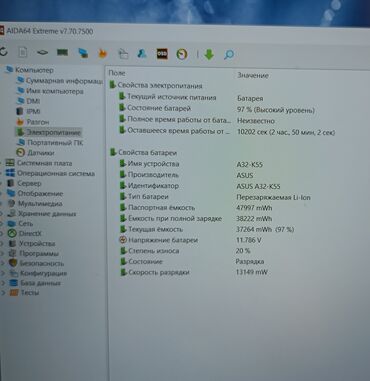Click the value 13149 mW
This screenshot has height=381, width=370.
pyautogui.click(x=252, y=272)
